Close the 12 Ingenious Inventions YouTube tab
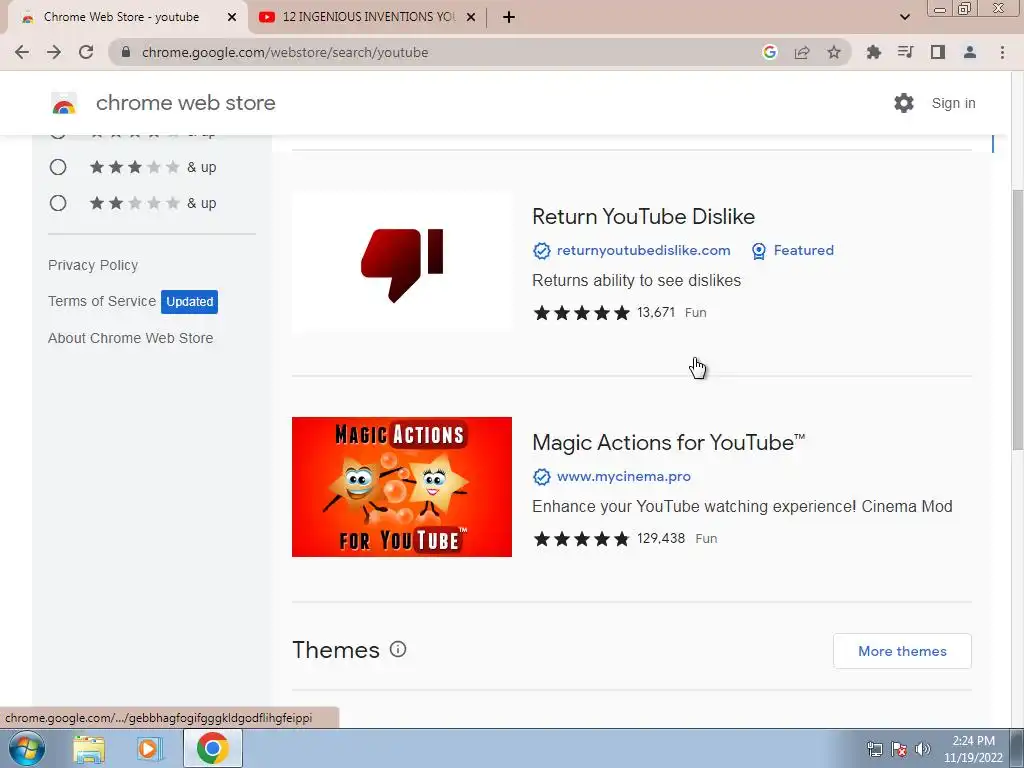 [x=471, y=17]
